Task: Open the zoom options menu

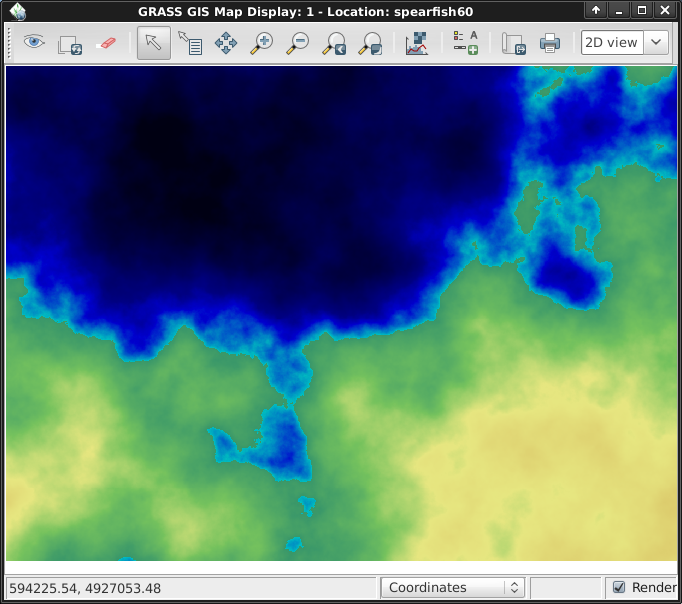Action: [370, 43]
